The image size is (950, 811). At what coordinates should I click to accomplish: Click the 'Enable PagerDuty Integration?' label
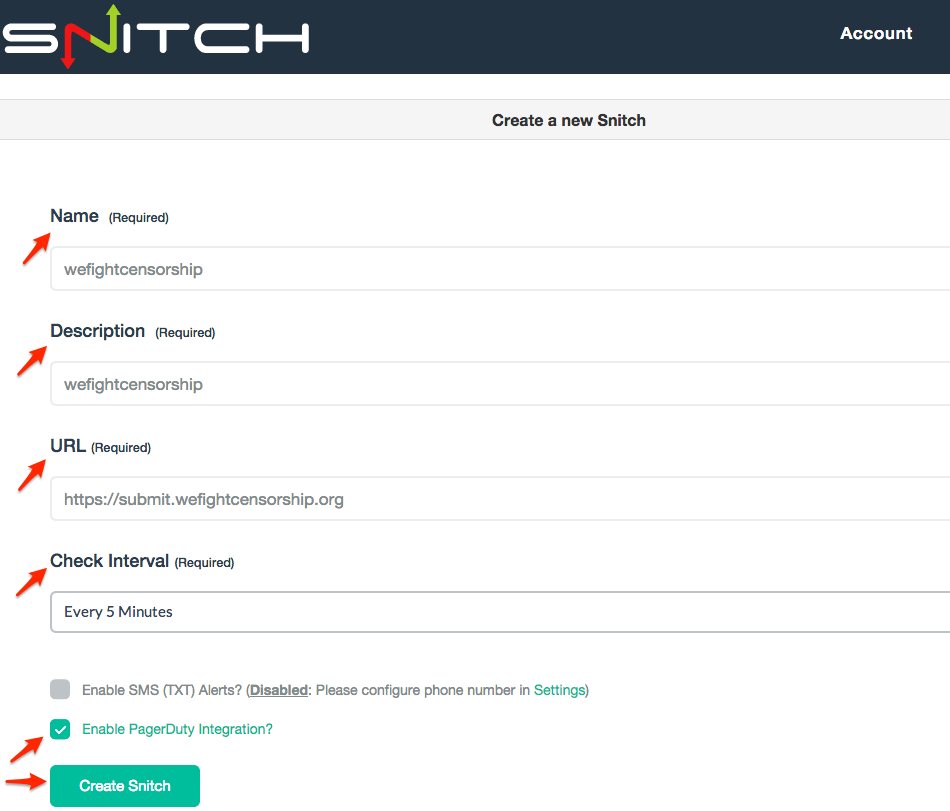click(x=177, y=729)
